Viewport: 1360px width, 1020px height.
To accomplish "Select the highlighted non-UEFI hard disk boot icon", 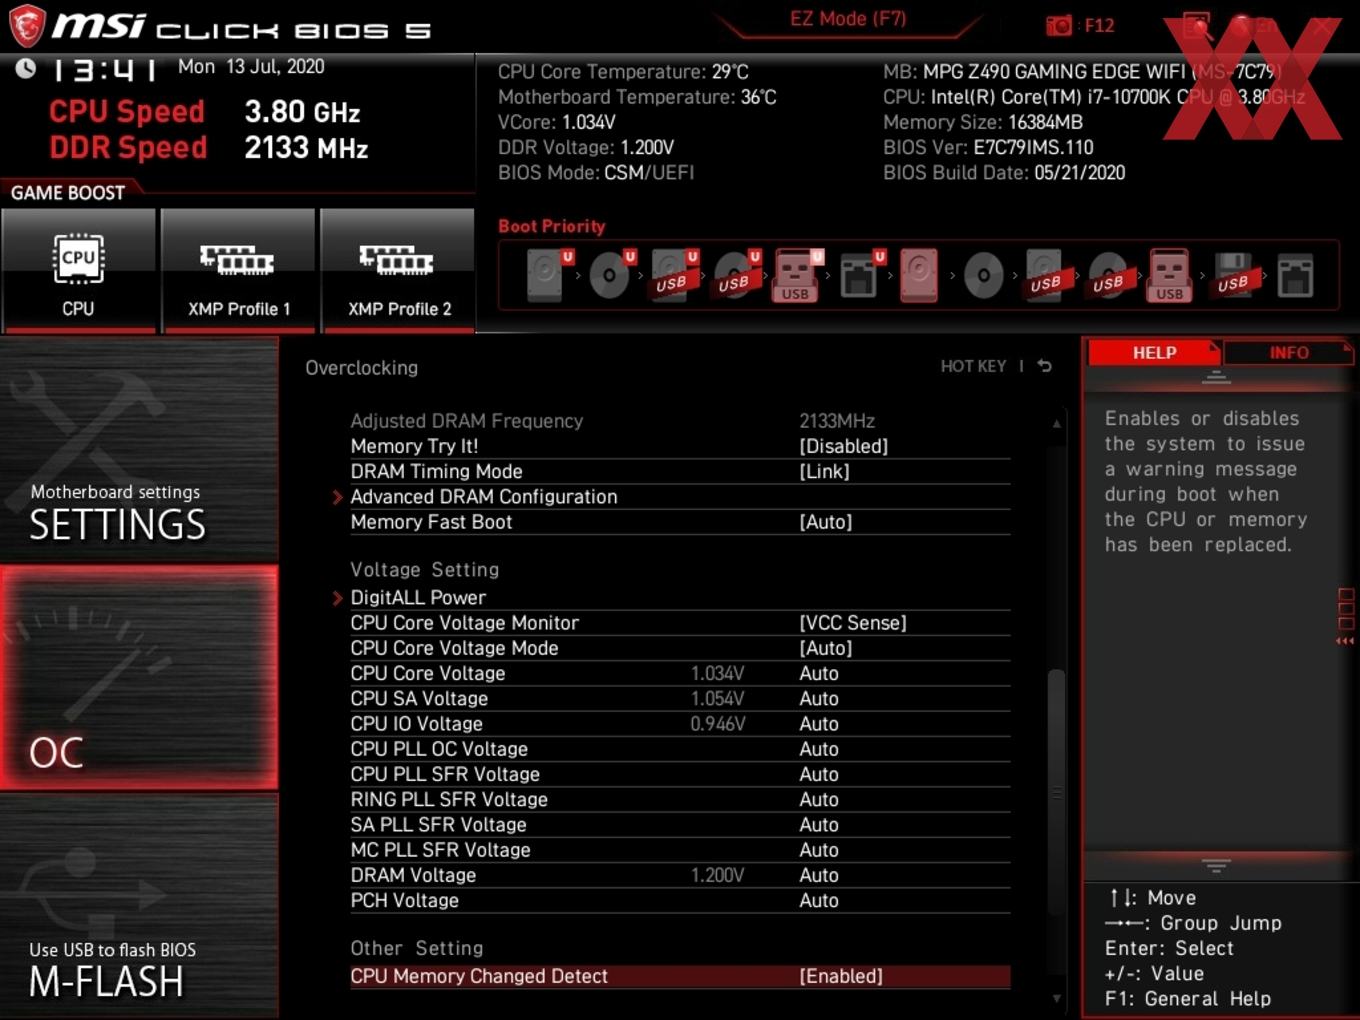I will [919, 275].
